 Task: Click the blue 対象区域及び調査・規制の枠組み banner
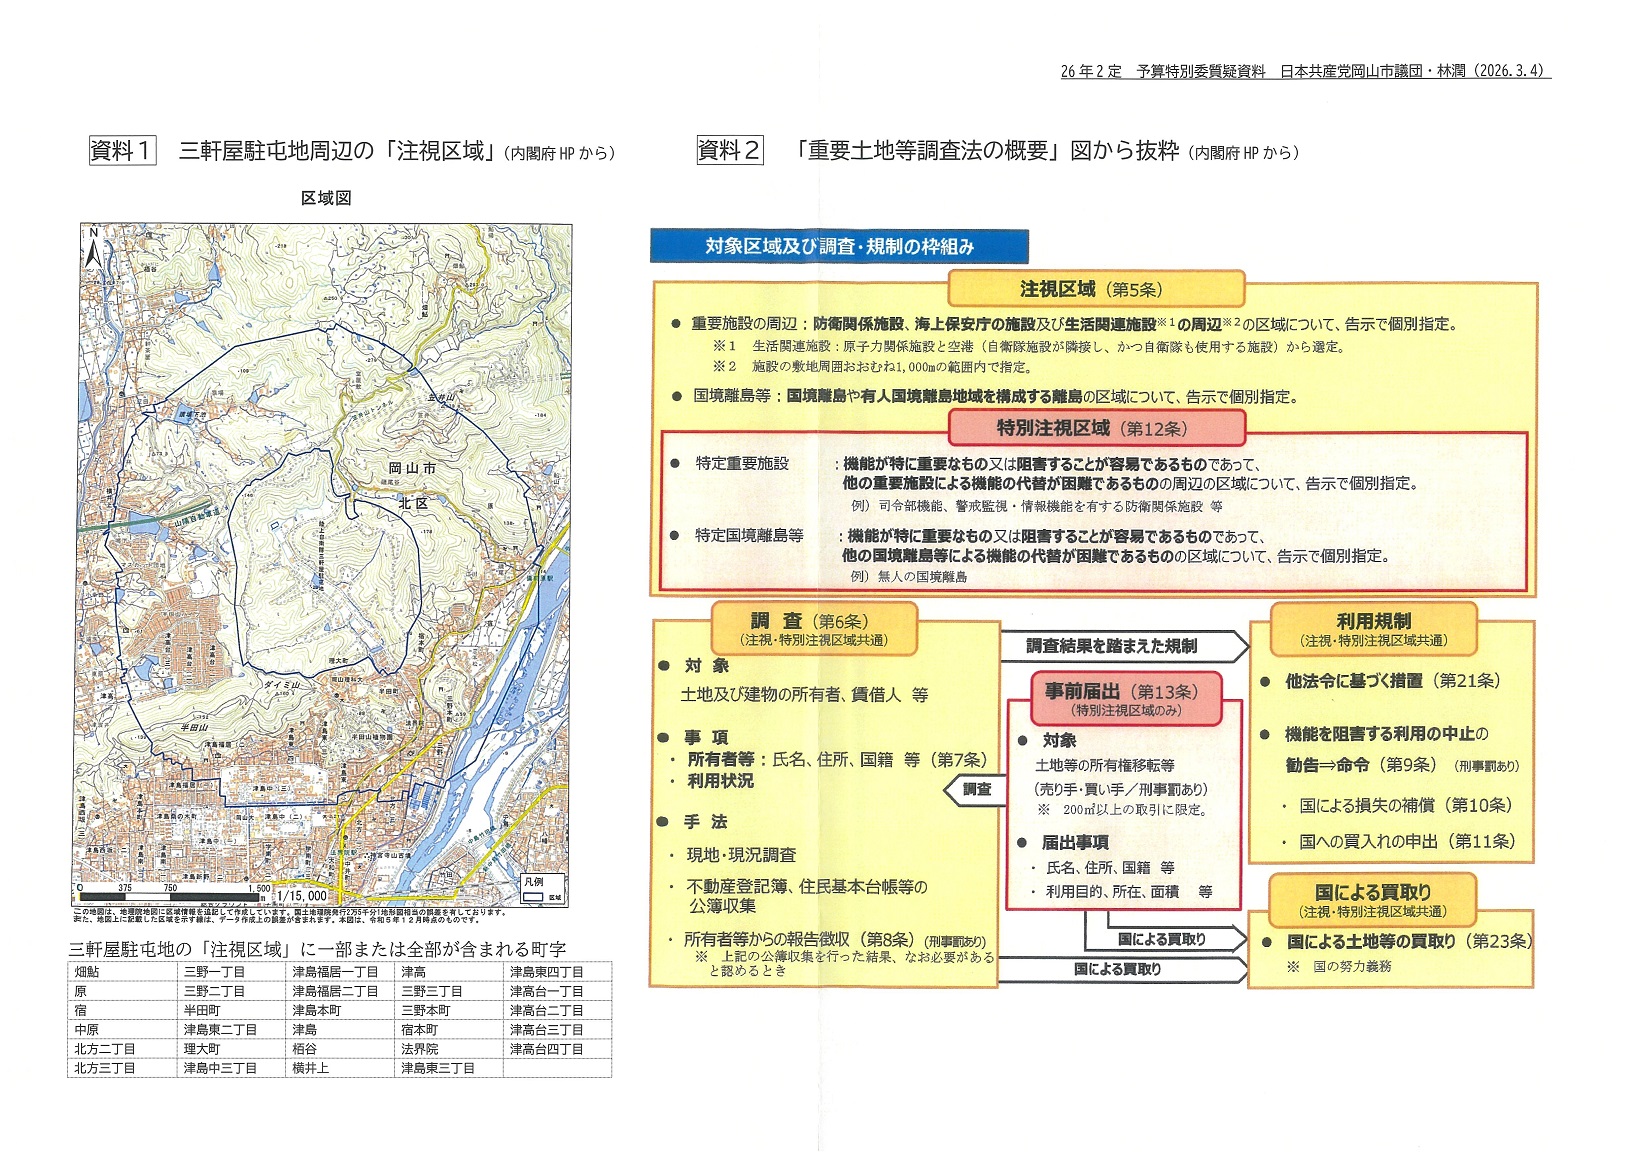coord(838,246)
